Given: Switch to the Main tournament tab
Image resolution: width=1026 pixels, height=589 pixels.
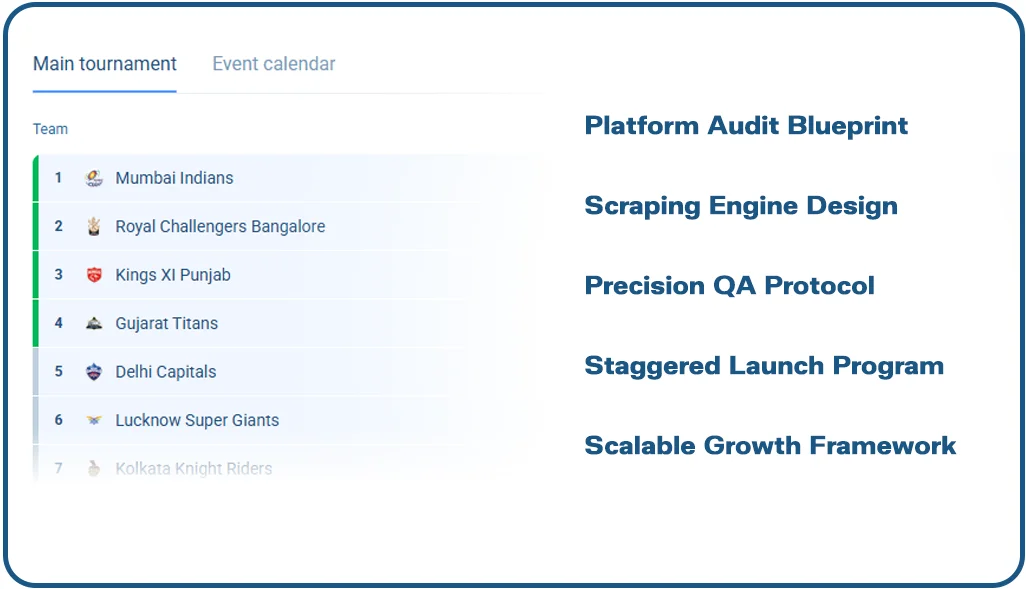Looking at the screenshot, I should [105, 64].
